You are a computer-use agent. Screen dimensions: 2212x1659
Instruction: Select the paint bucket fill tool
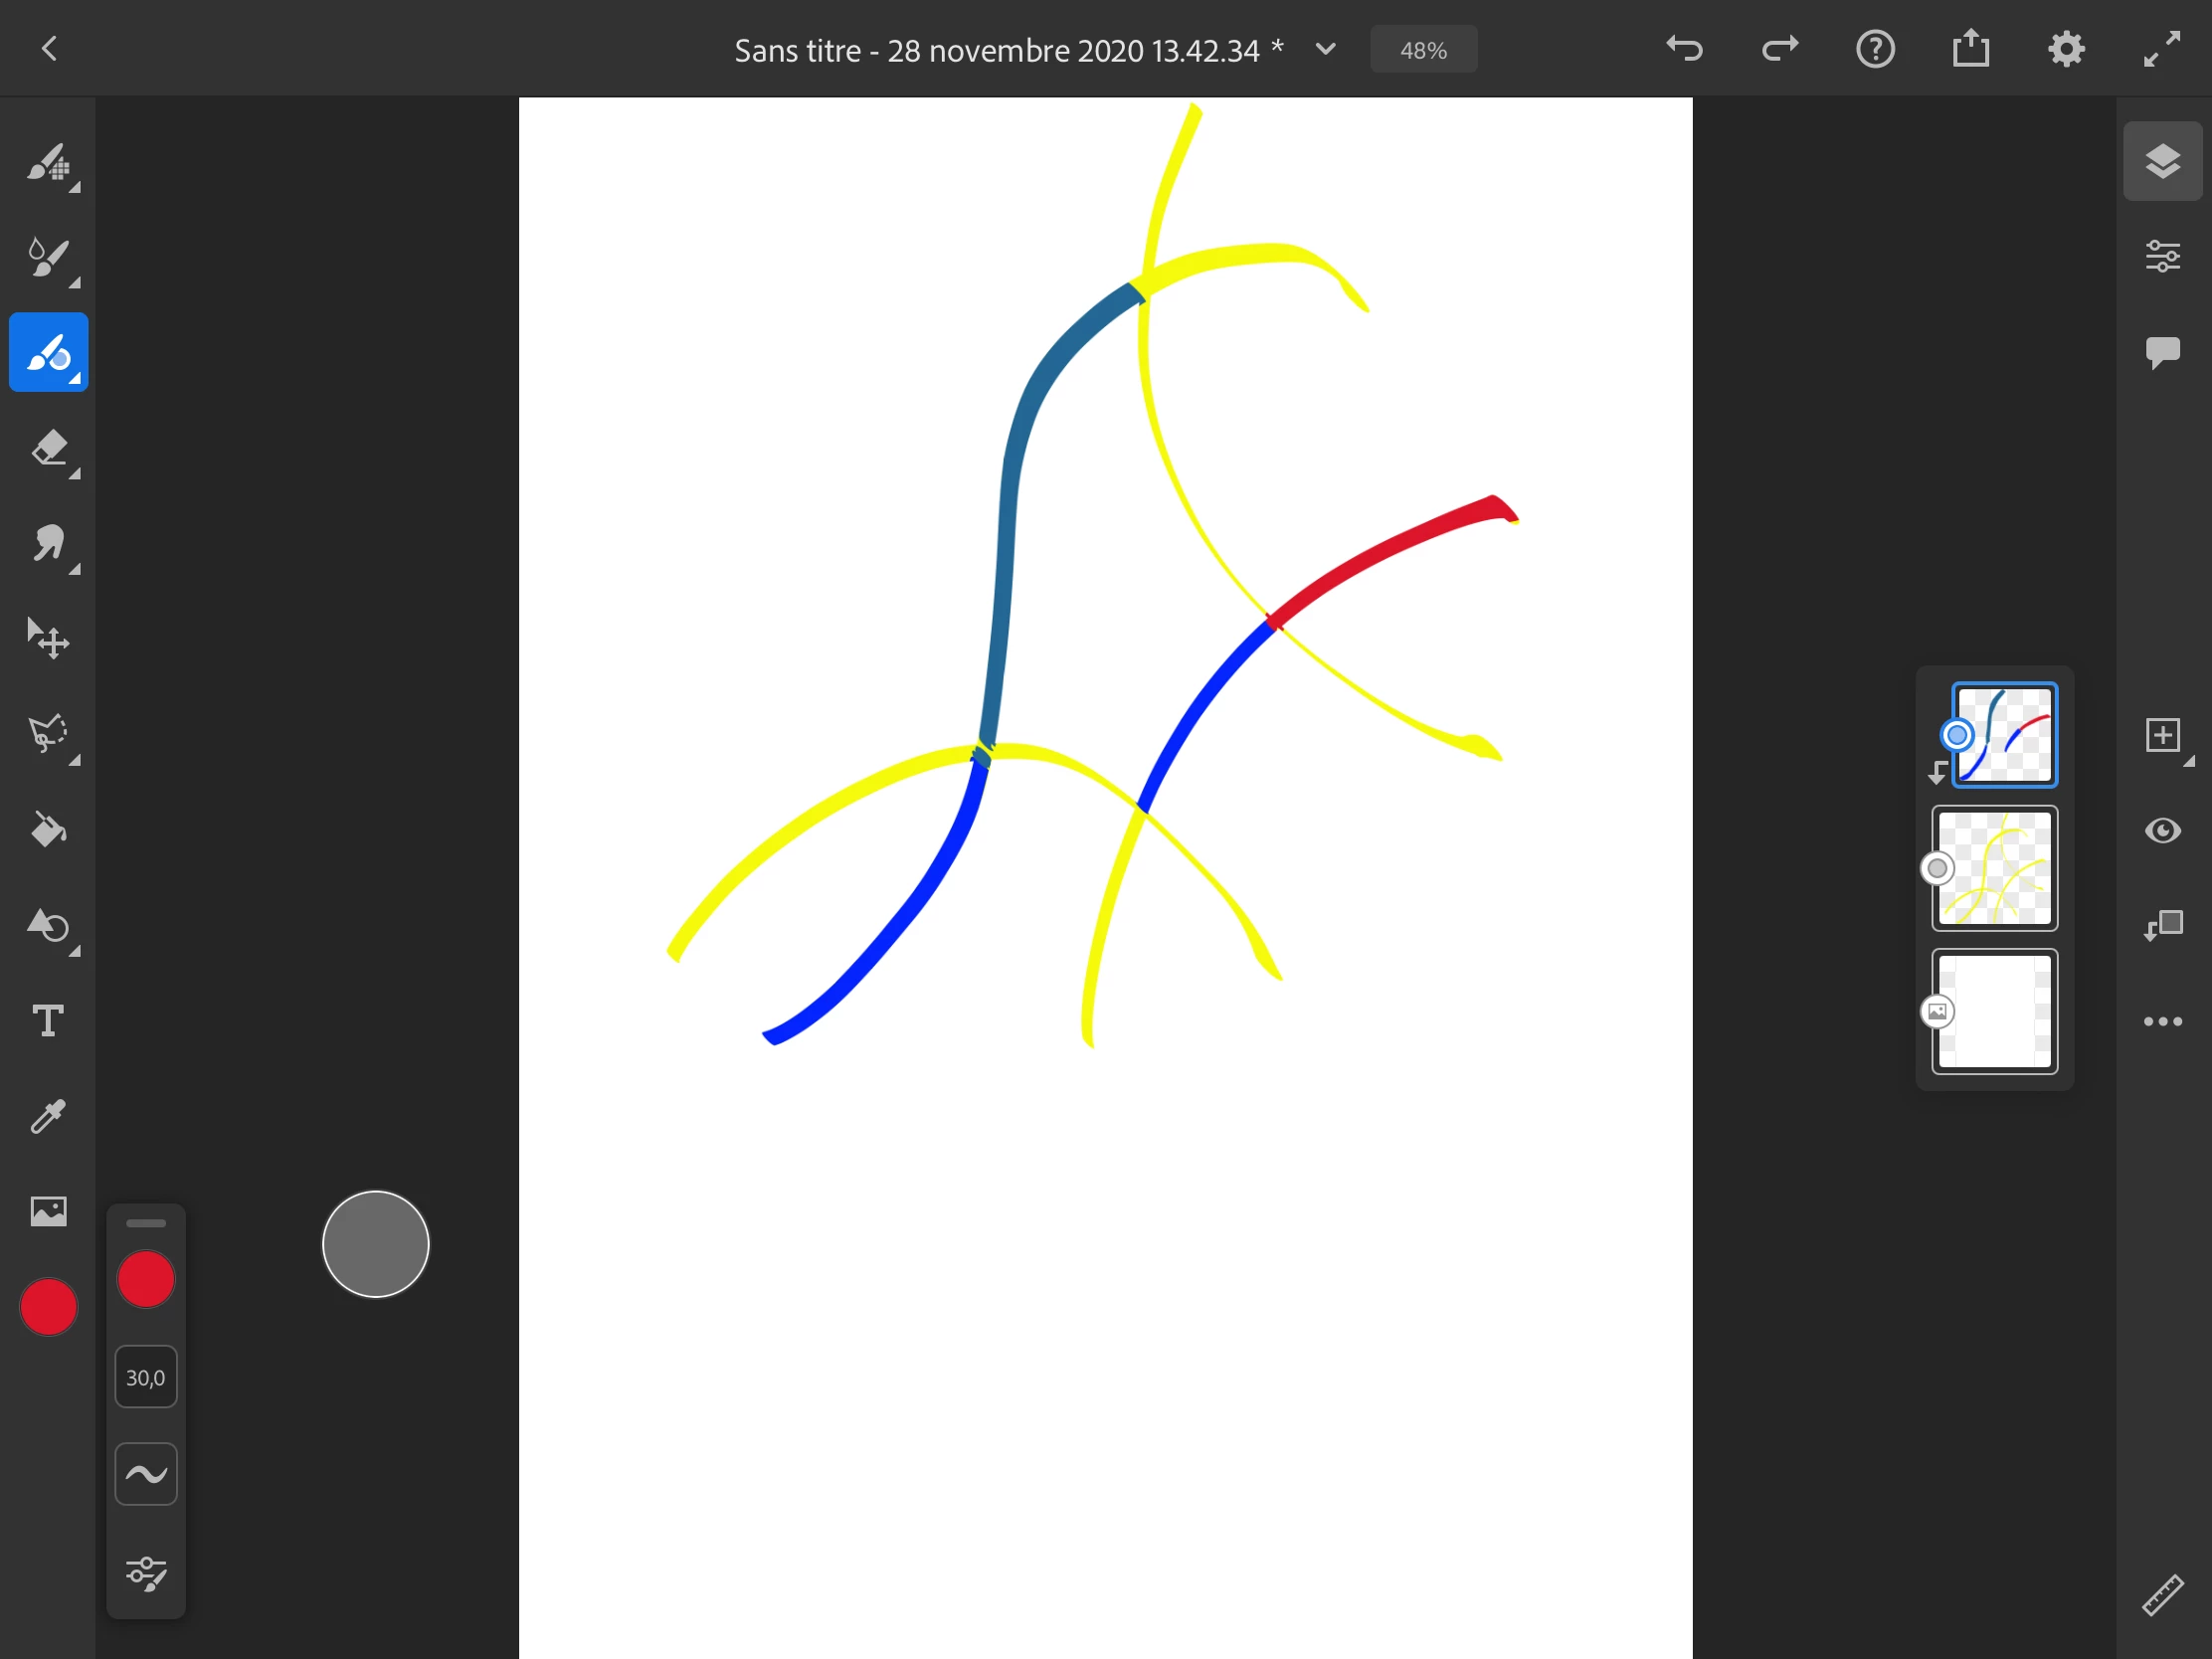48,830
